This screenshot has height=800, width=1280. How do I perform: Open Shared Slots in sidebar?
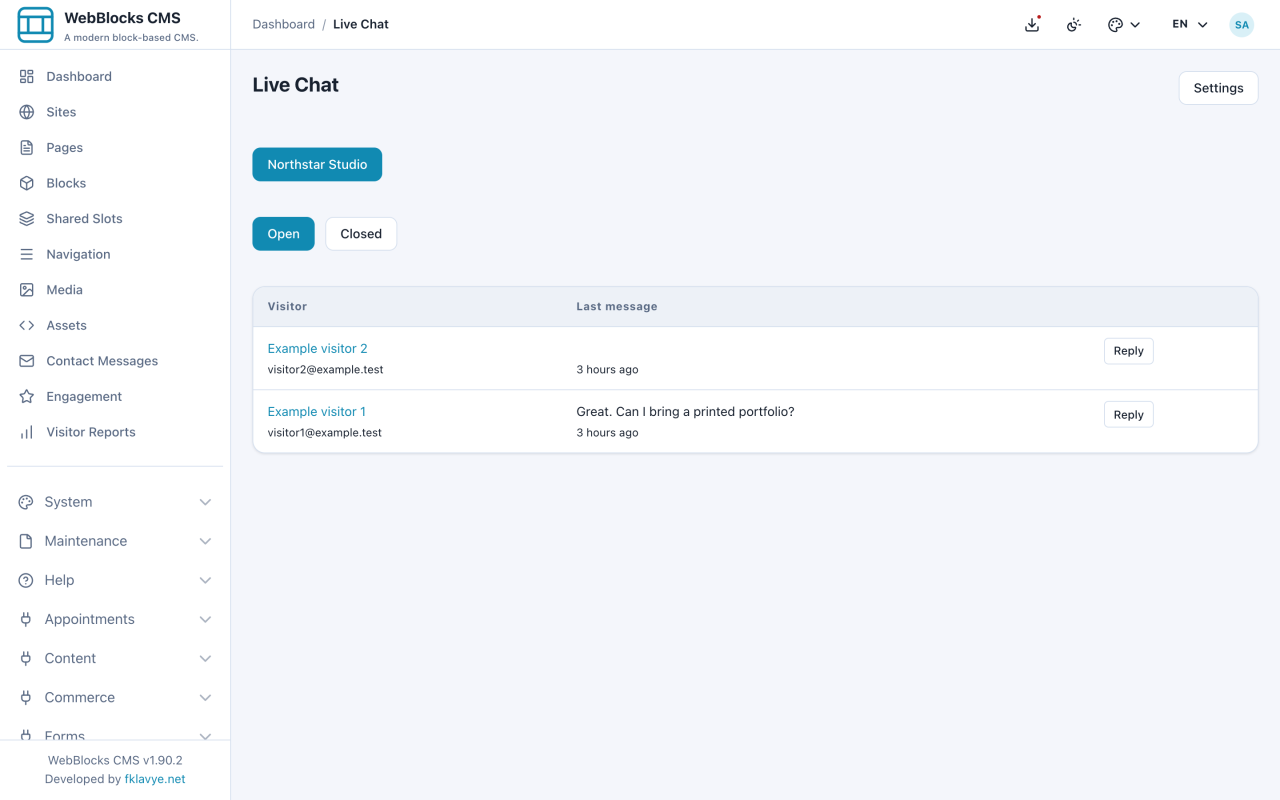click(115, 218)
